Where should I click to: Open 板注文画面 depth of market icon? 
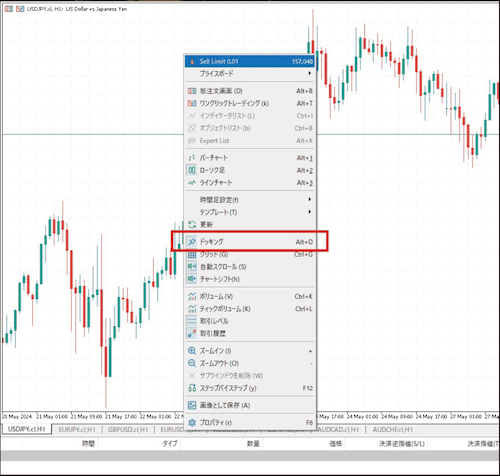(192, 91)
